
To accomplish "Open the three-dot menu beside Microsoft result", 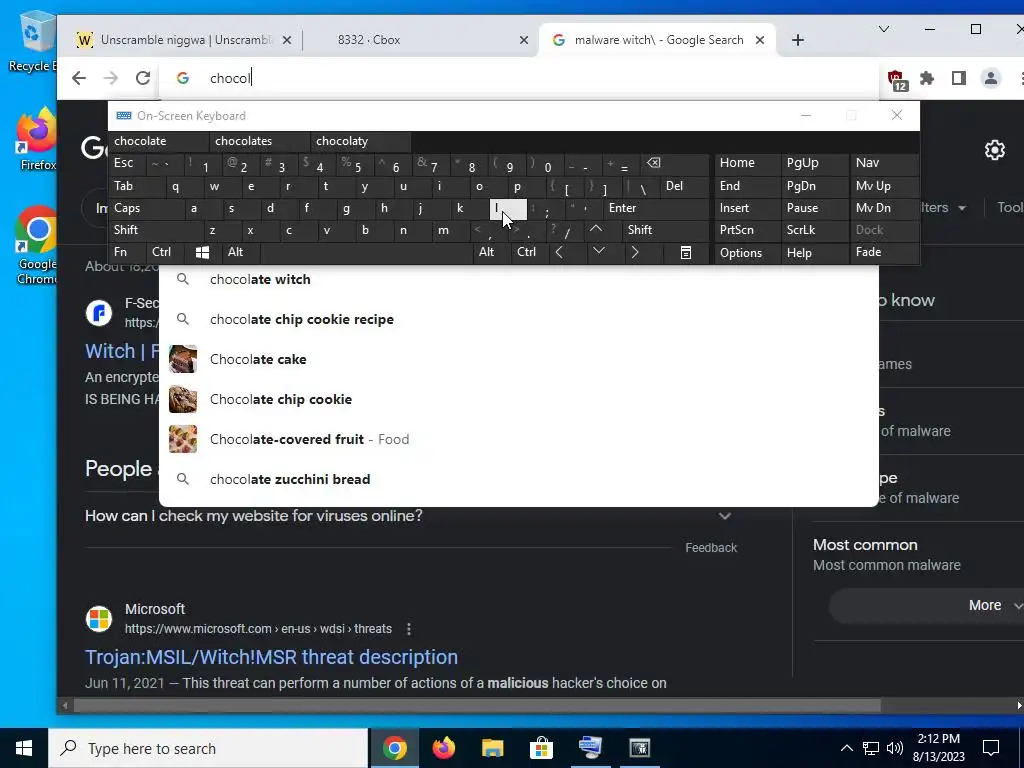I will click(x=409, y=629).
